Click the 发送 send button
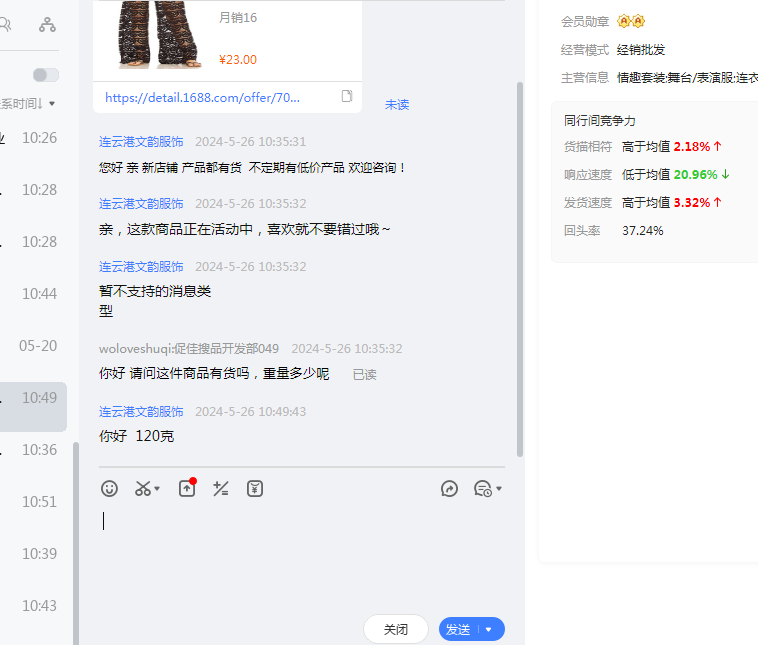The image size is (758, 645). pos(458,630)
